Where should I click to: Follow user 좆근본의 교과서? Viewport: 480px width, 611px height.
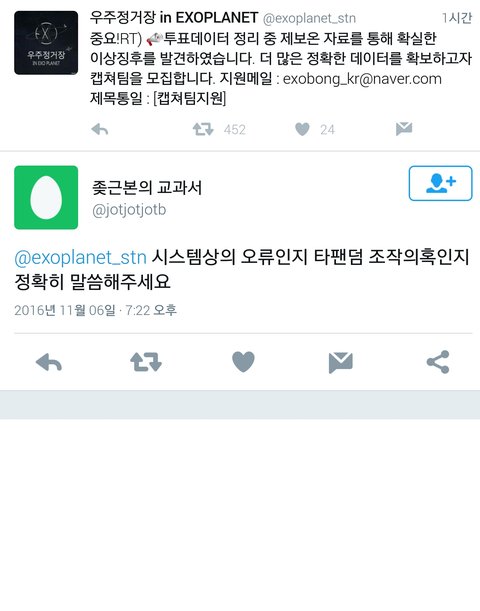tap(440, 183)
